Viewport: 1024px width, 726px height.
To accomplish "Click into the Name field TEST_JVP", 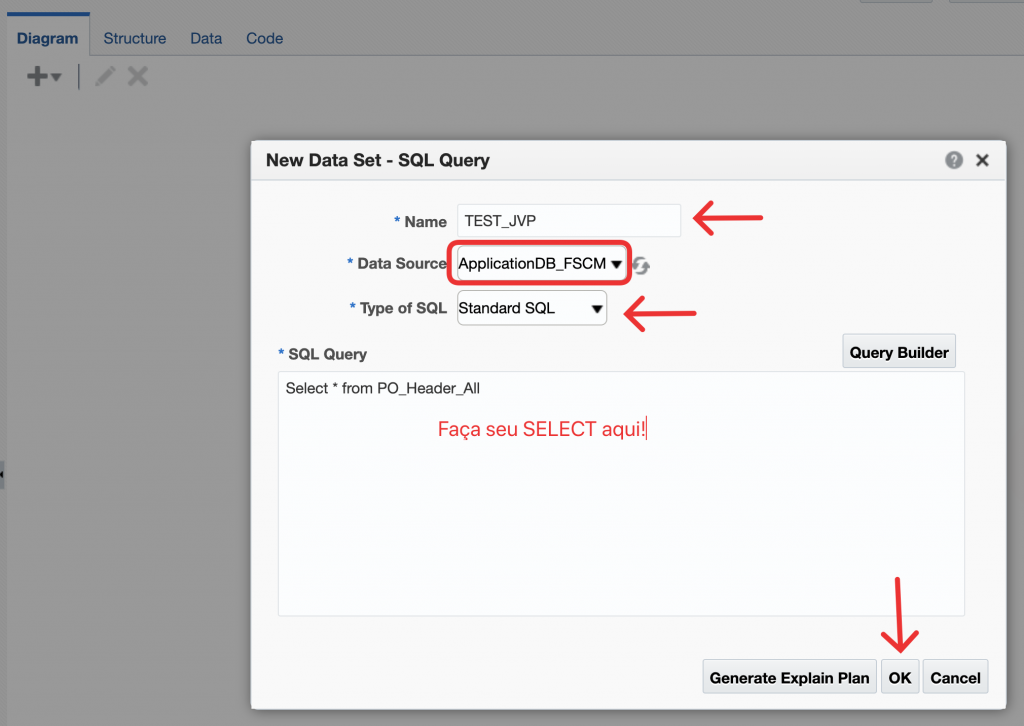I will [x=568, y=221].
